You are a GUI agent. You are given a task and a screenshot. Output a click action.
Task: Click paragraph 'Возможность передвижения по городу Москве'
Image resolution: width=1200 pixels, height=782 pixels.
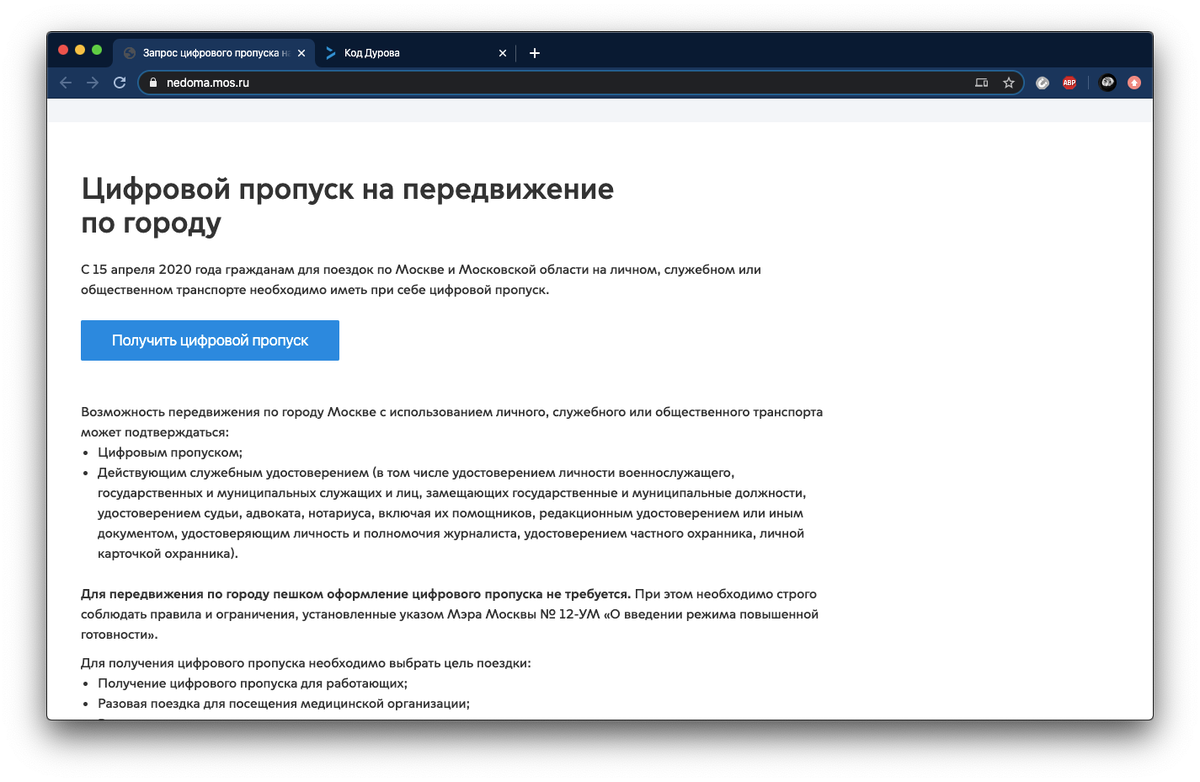pos(452,422)
